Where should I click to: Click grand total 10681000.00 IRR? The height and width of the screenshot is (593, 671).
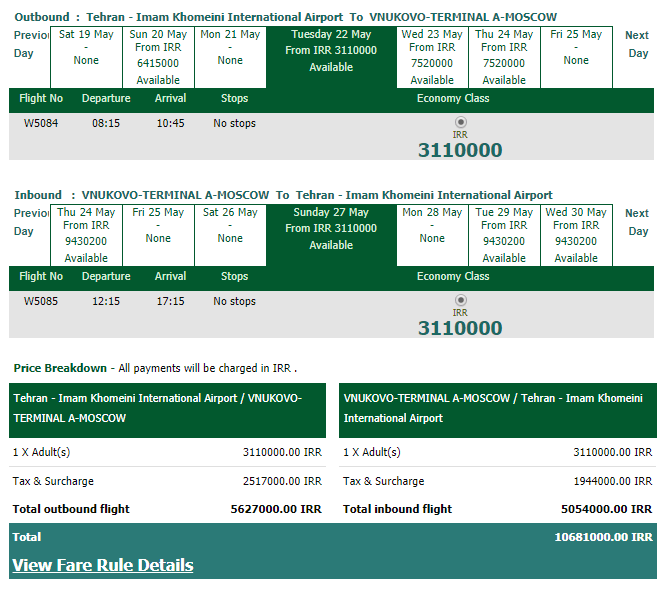(x=603, y=537)
